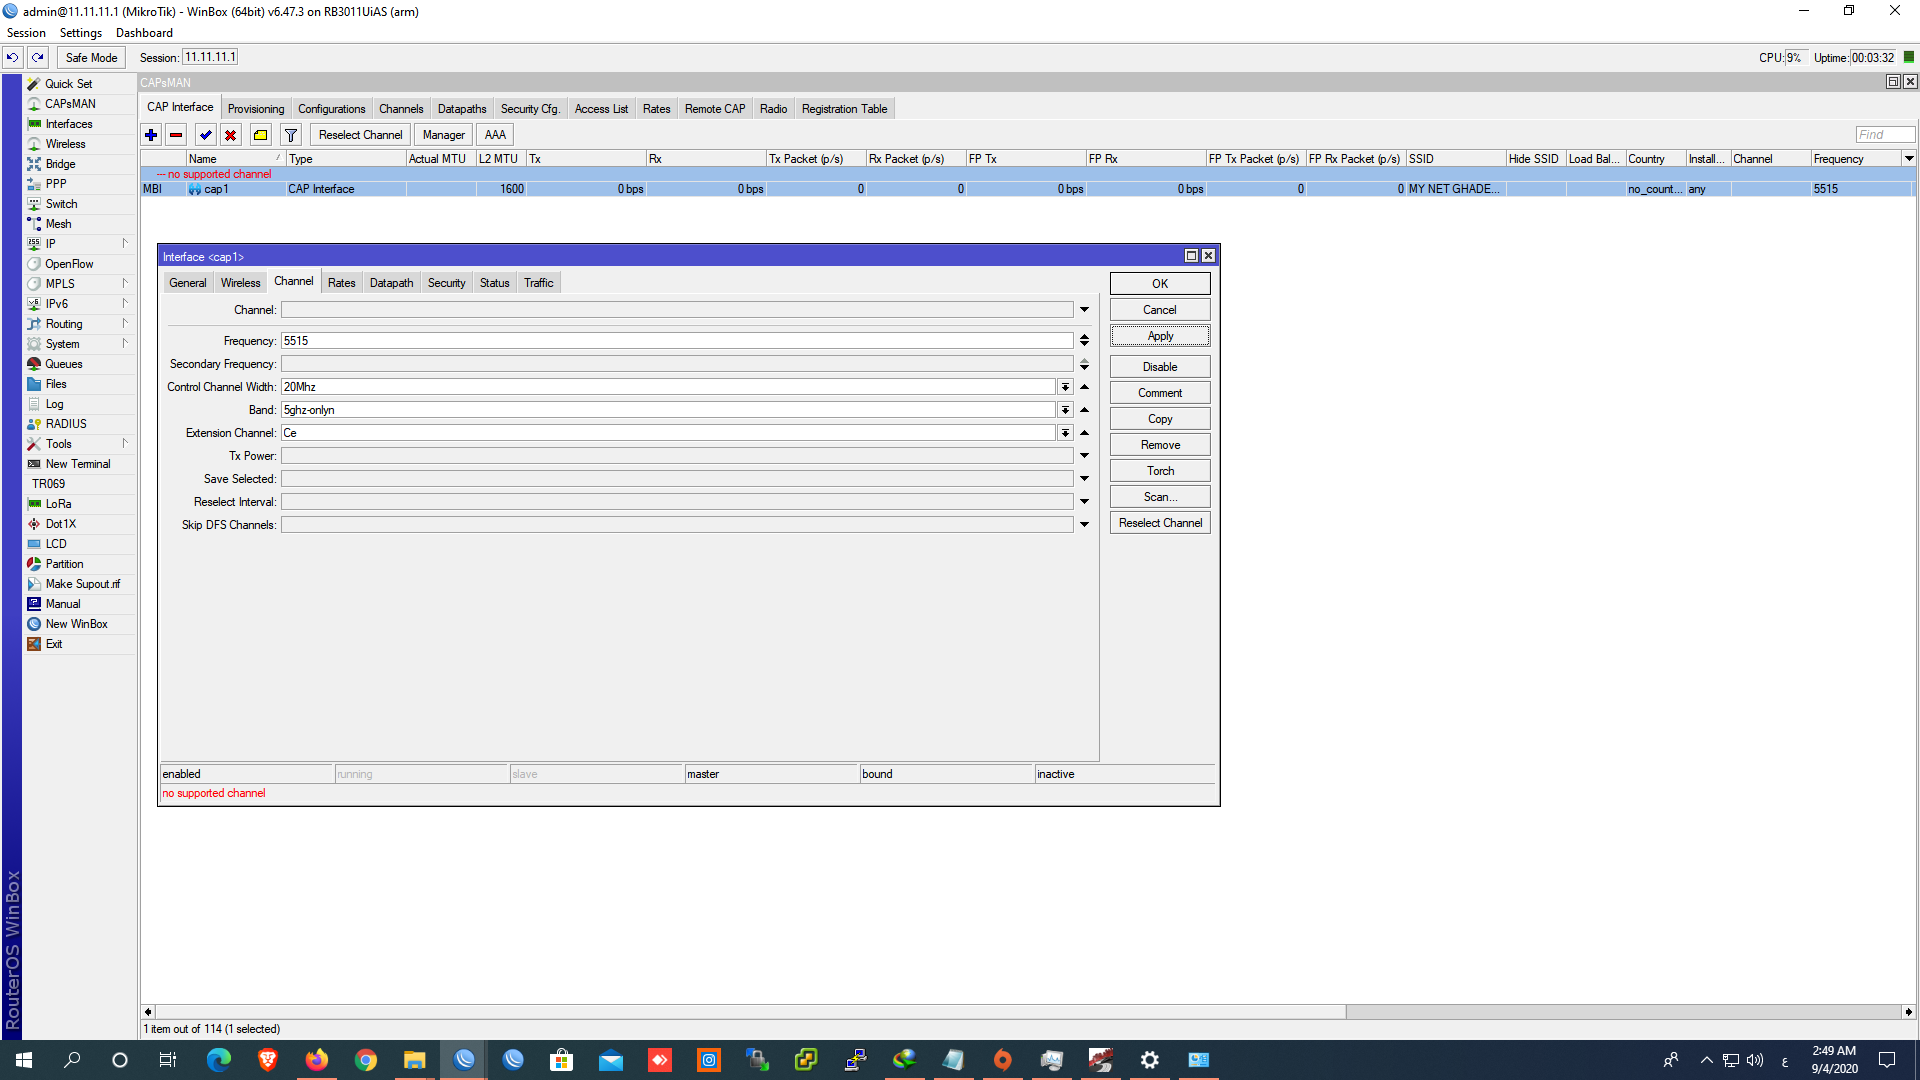
Task: Open the Status tab in cap1 dialog
Action: point(494,282)
